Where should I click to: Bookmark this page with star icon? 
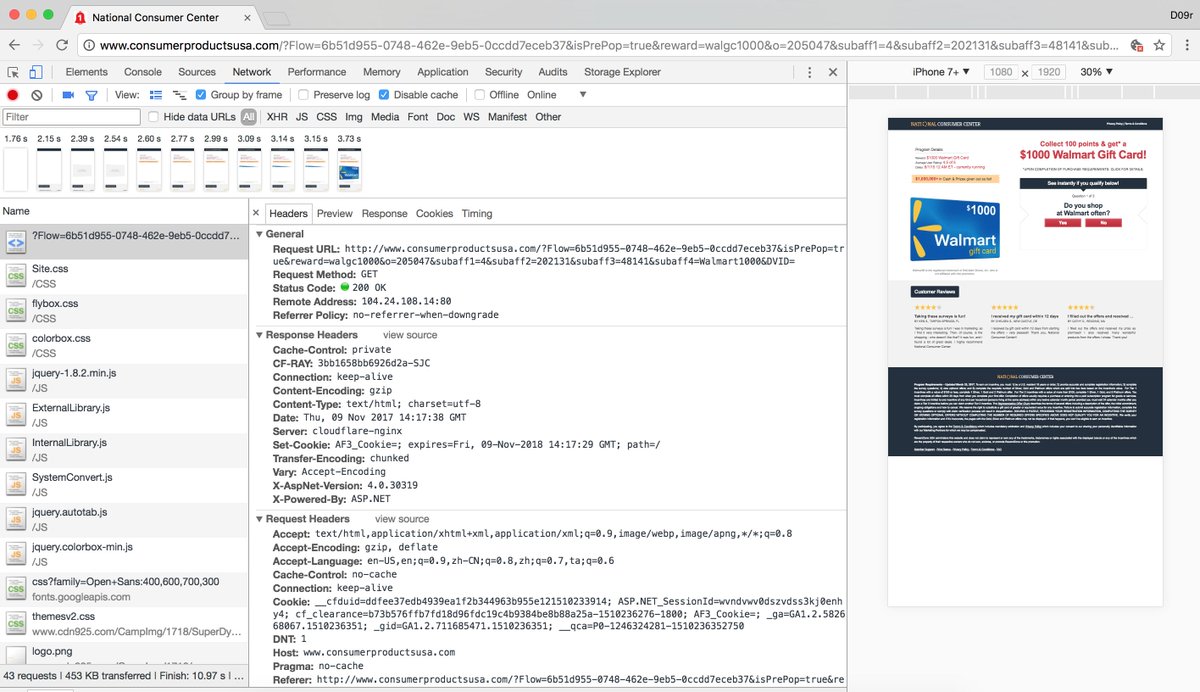pyautogui.click(x=1159, y=45)
